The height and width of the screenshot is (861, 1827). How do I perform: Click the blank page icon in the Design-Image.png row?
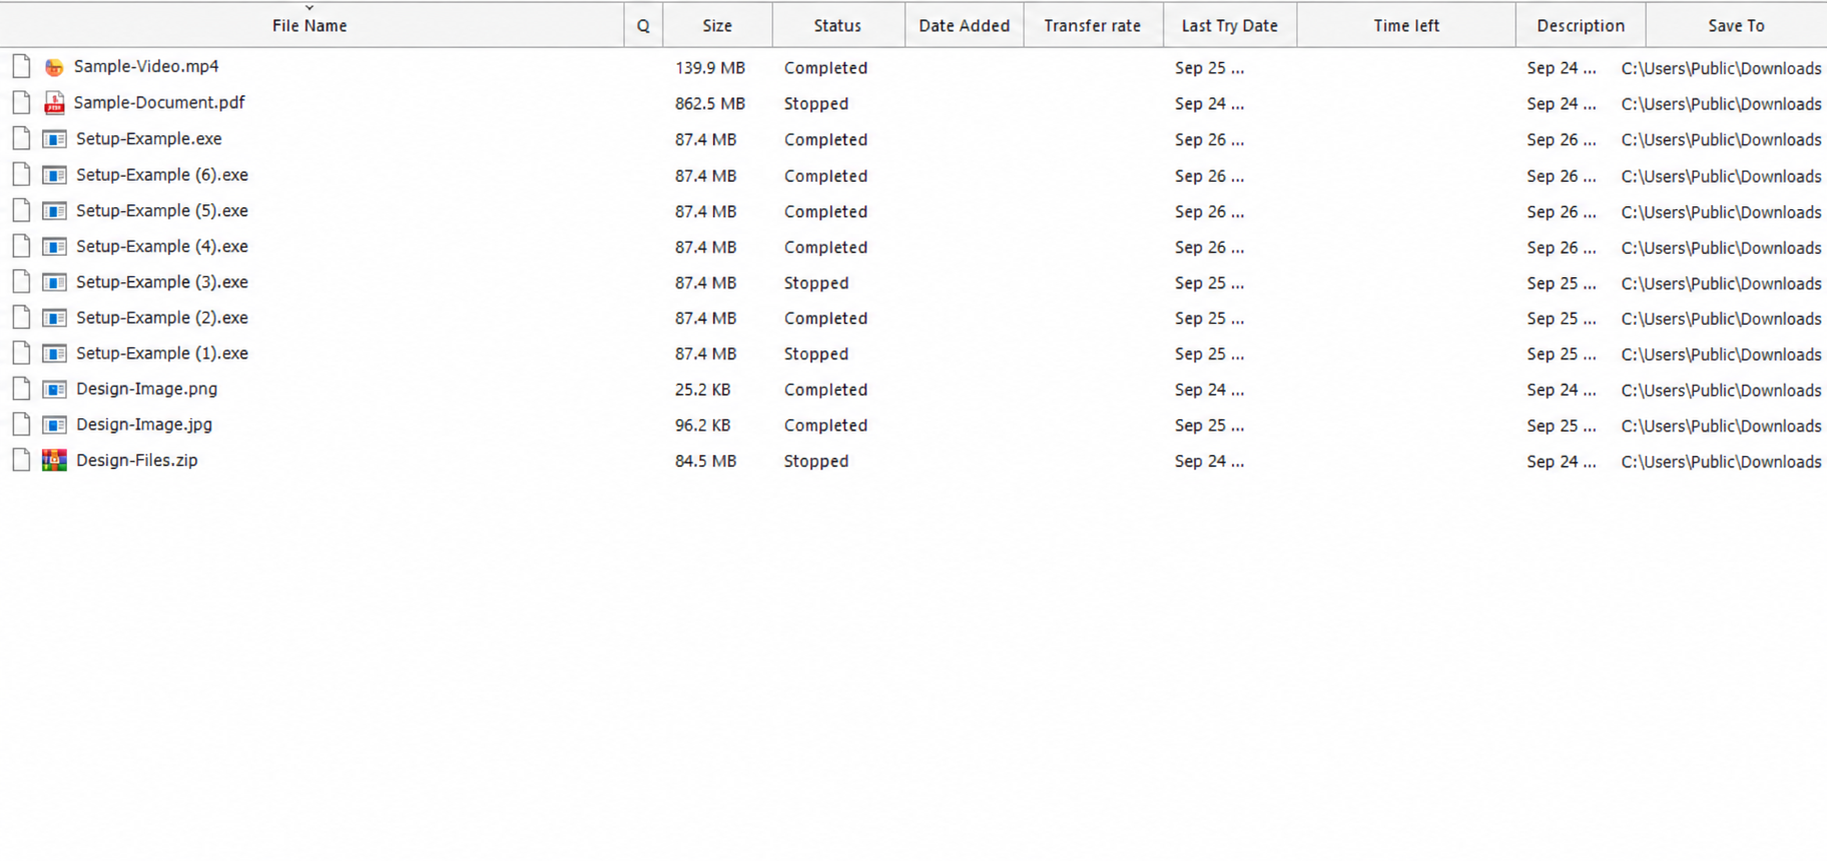[x=21, y=389]
